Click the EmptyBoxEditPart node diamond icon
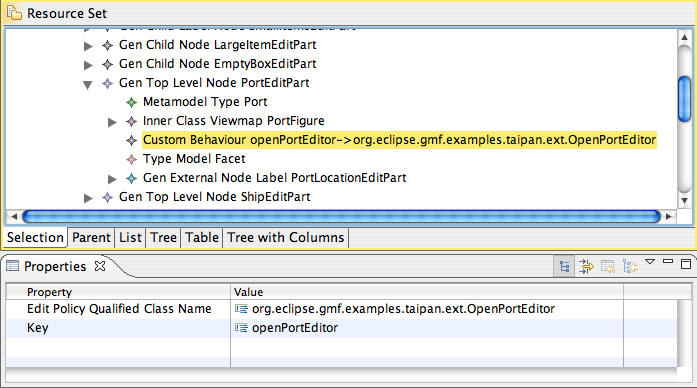The height and width of the screenshot is (388, 697). (107, 64)
